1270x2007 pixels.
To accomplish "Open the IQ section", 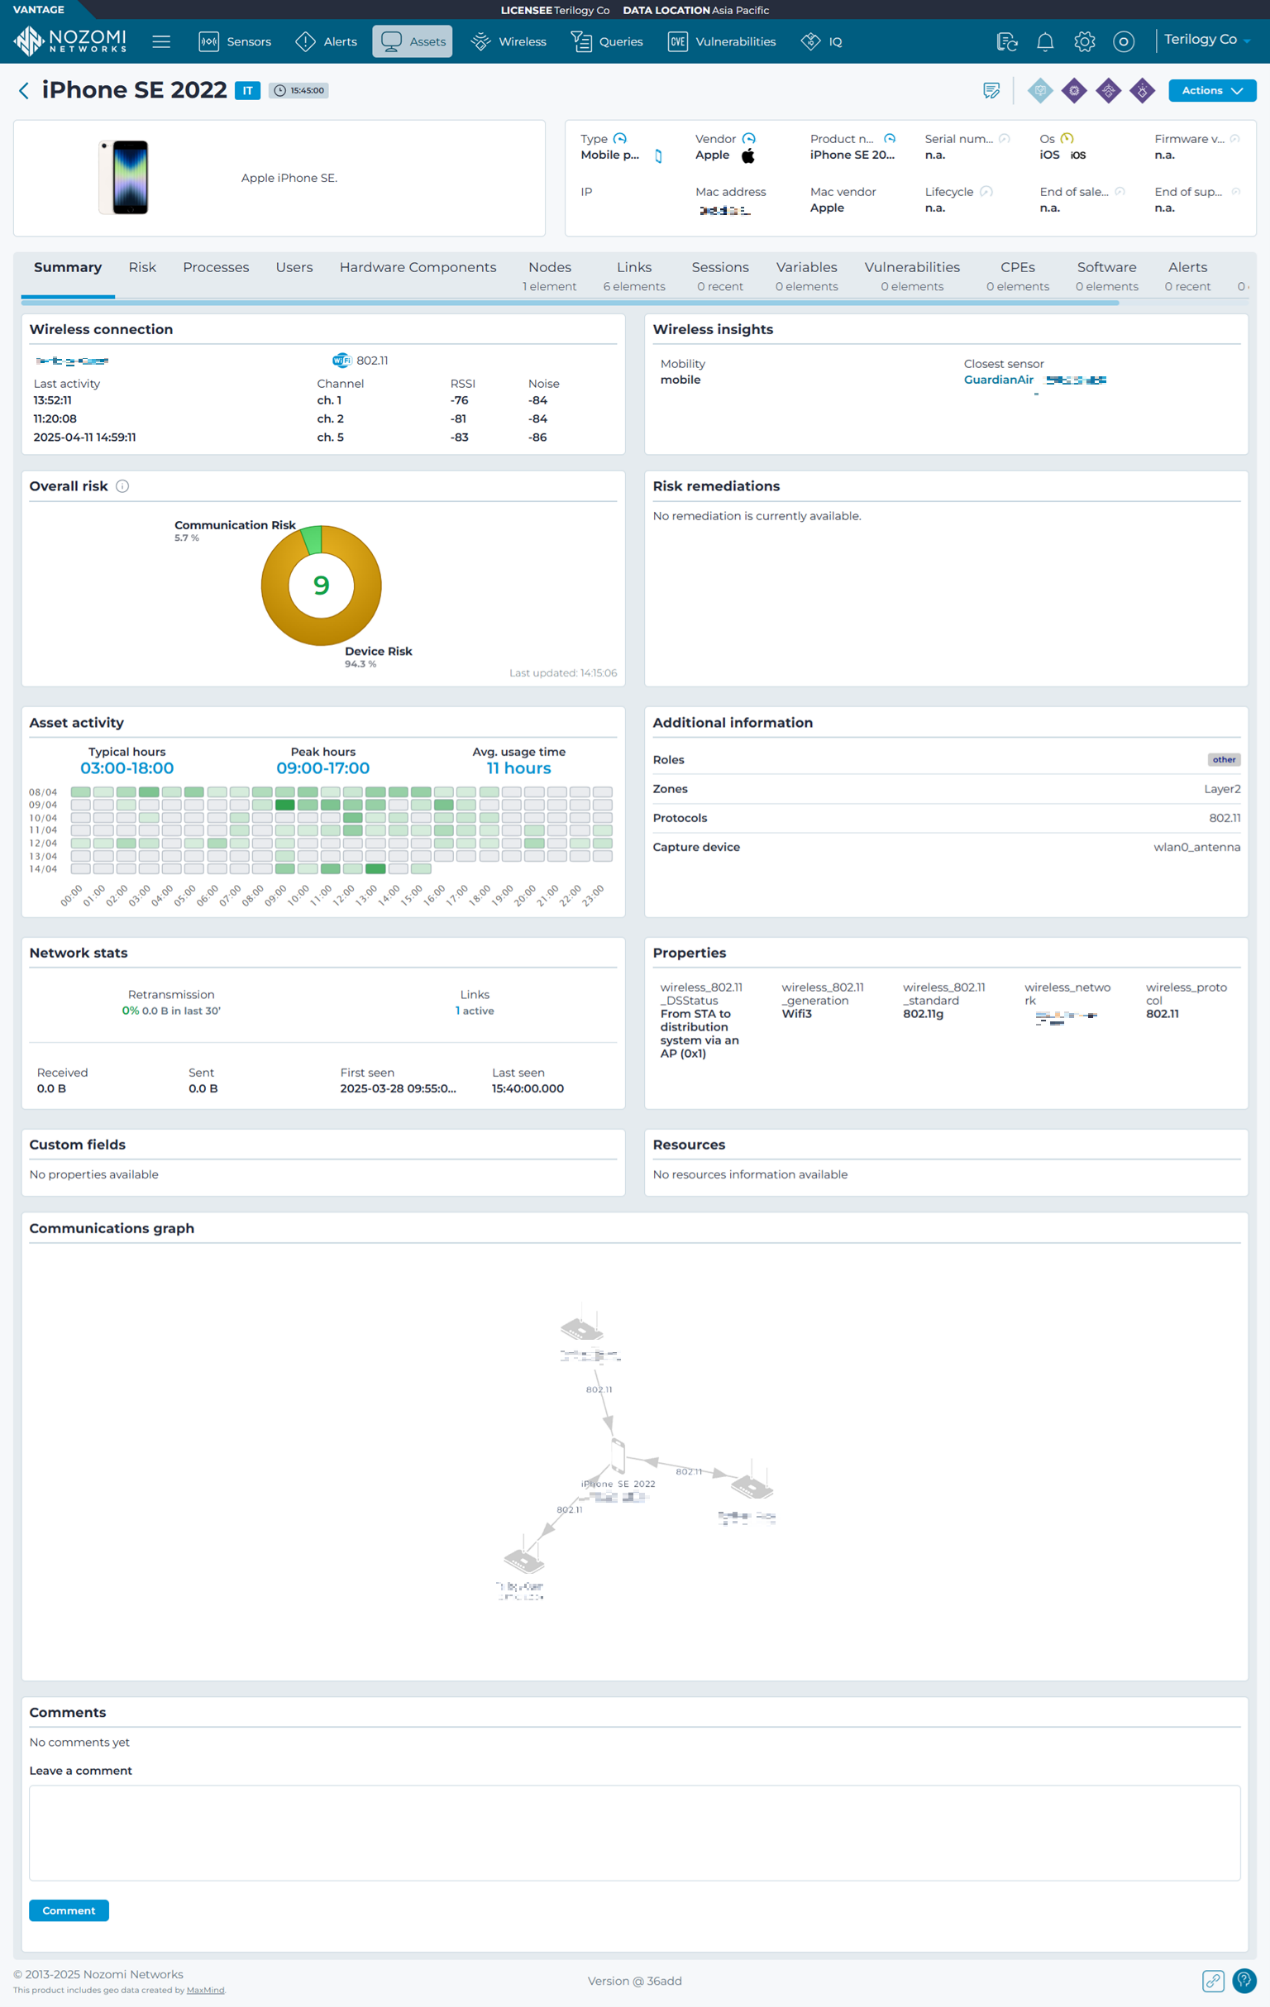I will coord(822,41).
